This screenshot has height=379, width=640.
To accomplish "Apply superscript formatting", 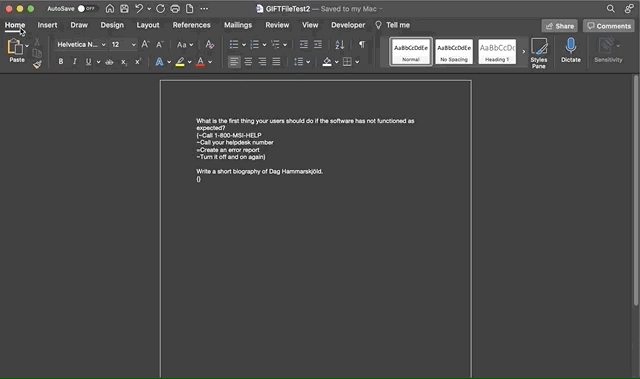I will pyautogui.click(x=138, y=62).
